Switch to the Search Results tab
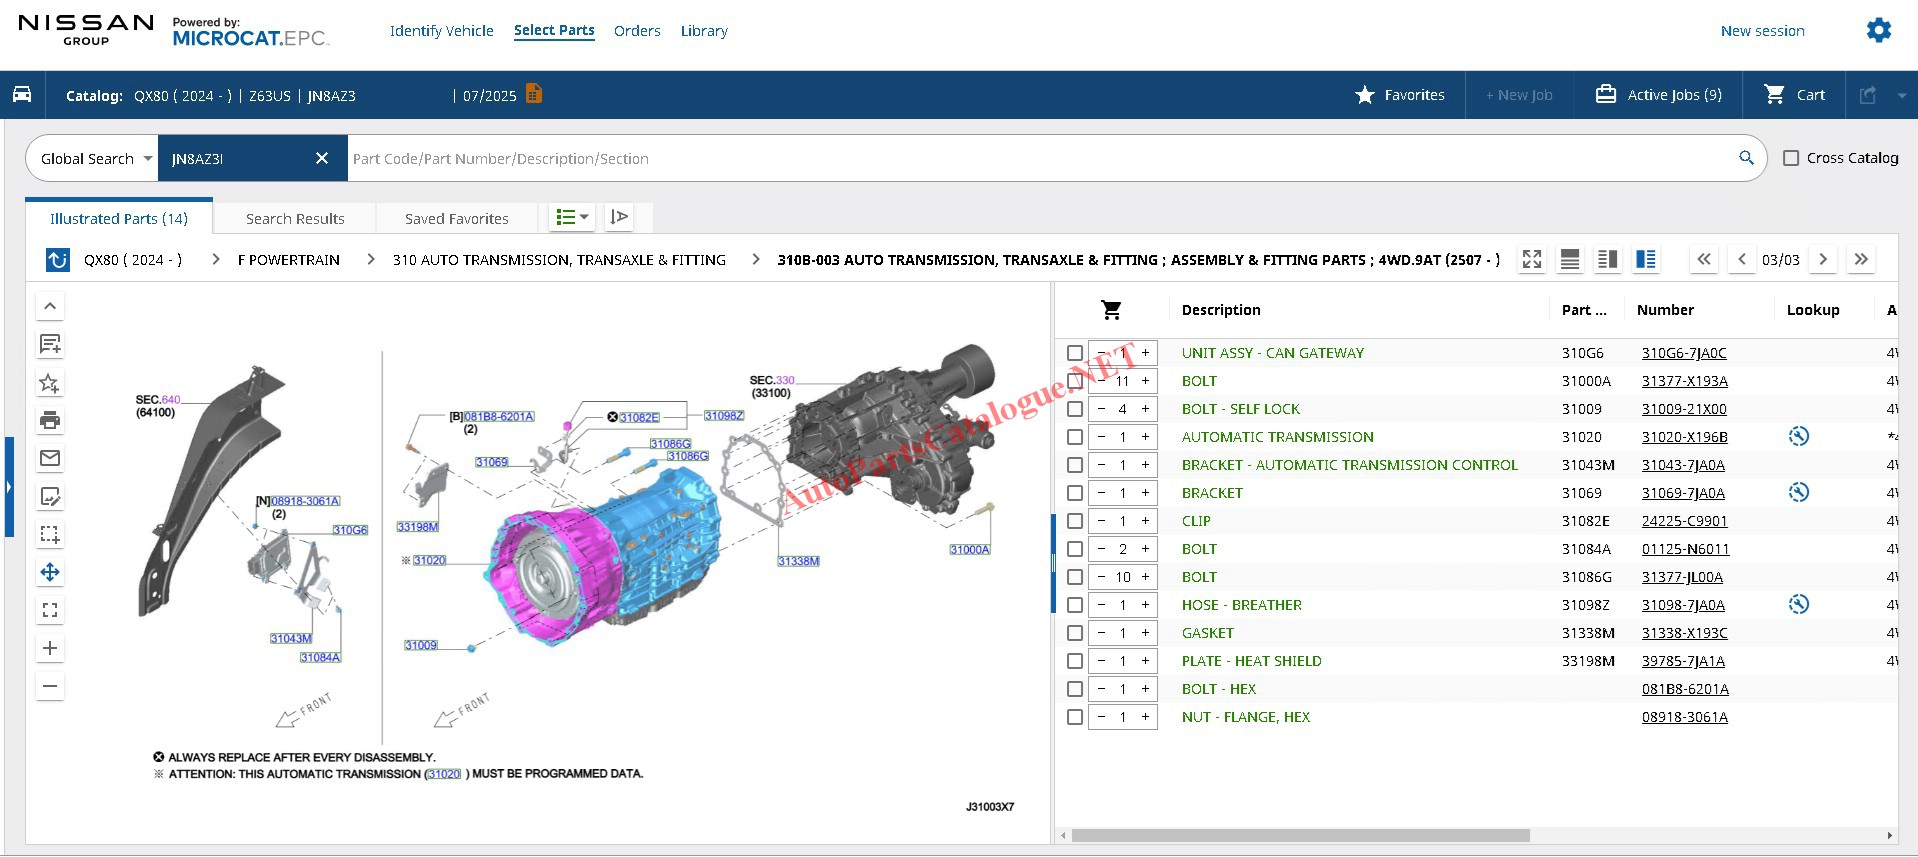This screenshot has width=1918, height=857. click(295, 219)
